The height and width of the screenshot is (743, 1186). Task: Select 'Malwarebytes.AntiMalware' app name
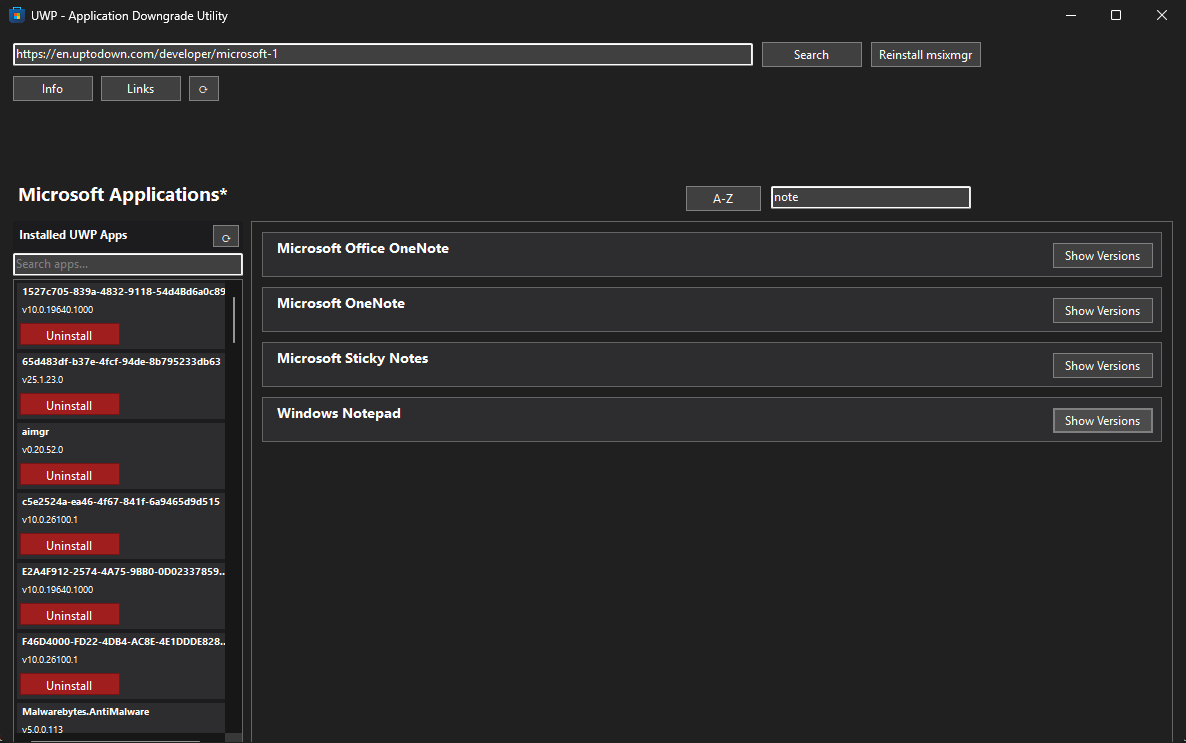tap(85, 712)
